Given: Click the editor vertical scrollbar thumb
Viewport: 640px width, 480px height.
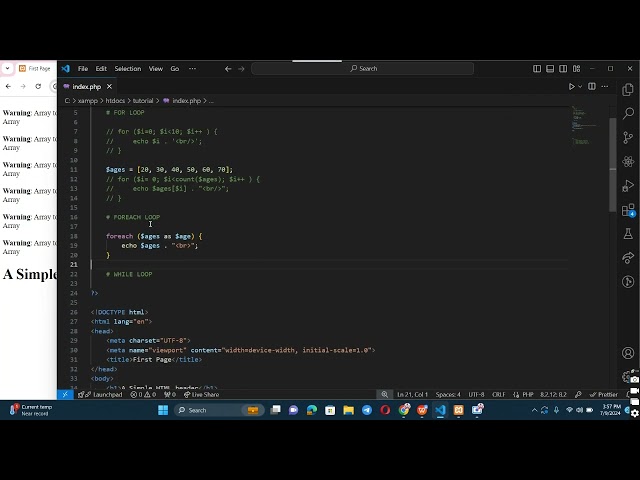Looking at the screenshot, I should click(613, 164).
